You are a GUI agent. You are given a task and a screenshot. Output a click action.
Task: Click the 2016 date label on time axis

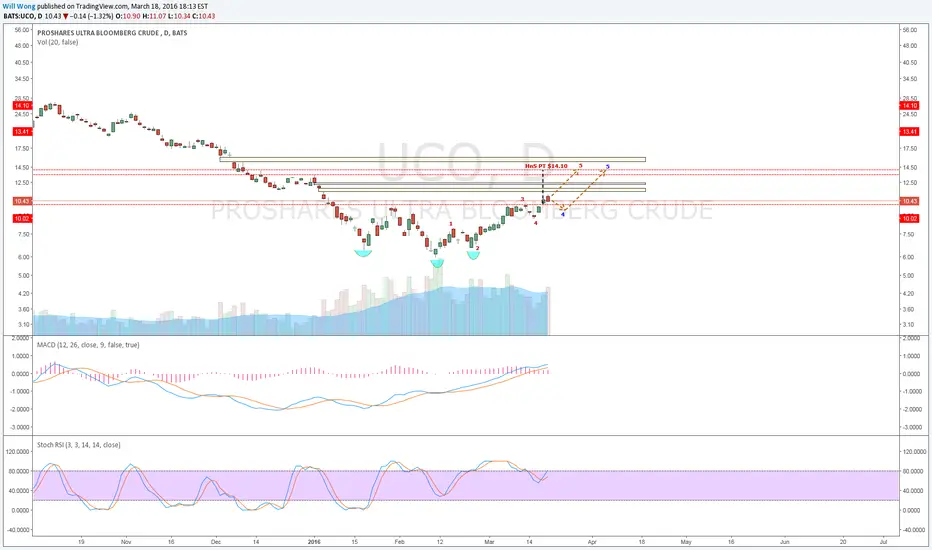coord(314,542)
